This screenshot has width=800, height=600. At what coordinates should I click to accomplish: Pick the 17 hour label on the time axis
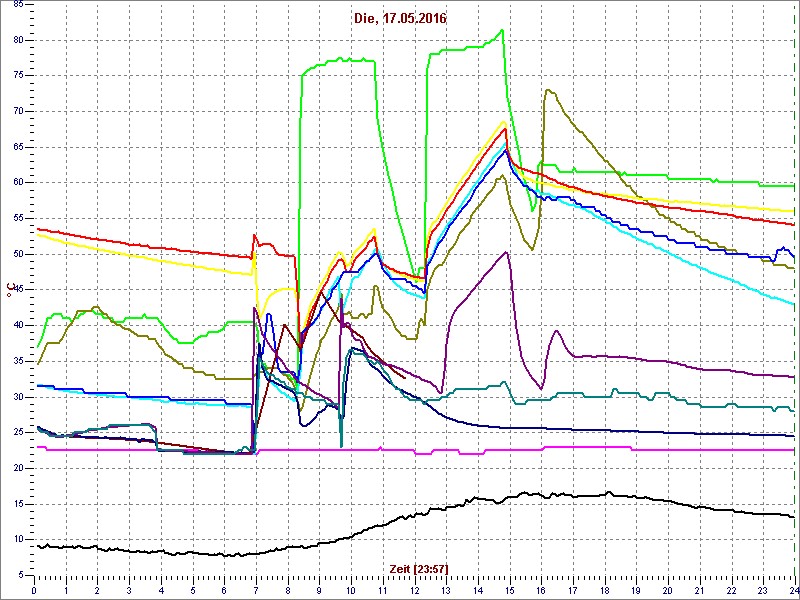[x=572, y=590]
